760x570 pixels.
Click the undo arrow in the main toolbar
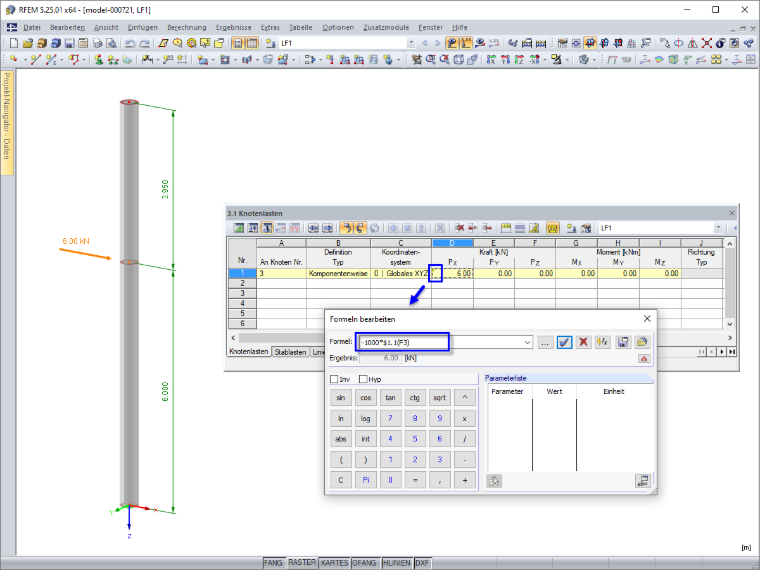(129, 43)
